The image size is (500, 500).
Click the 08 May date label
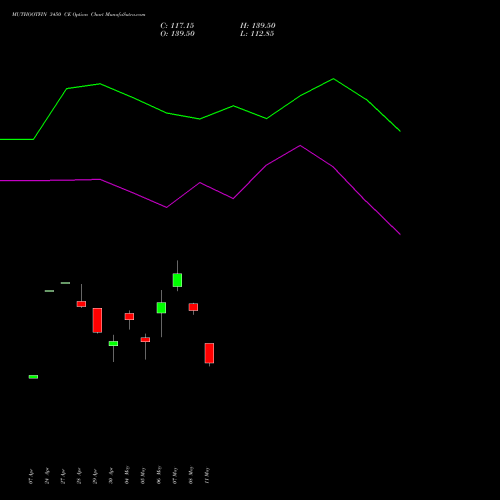(191, 475)
